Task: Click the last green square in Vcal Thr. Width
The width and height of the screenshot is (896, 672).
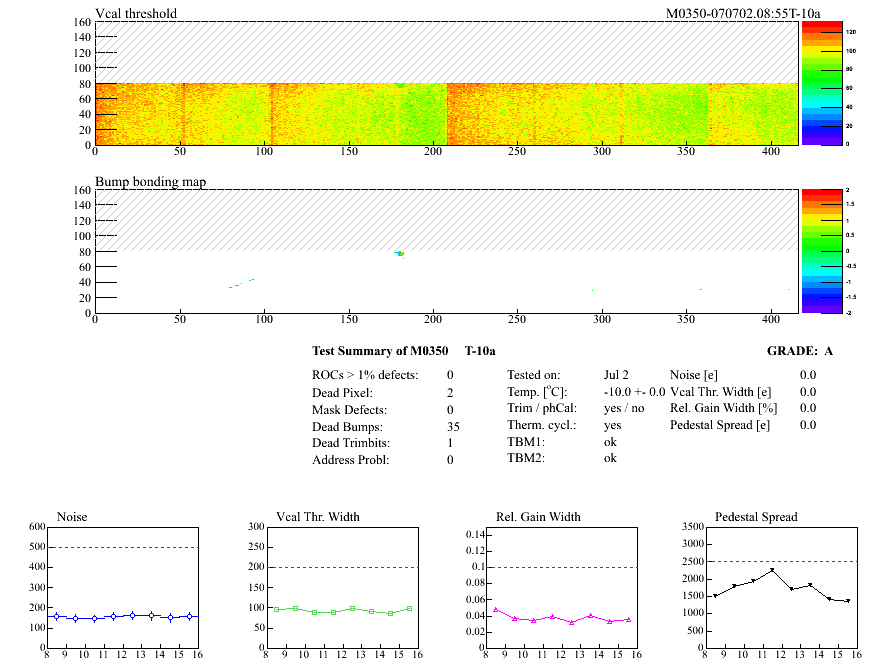Action: [x=409, y=608]
